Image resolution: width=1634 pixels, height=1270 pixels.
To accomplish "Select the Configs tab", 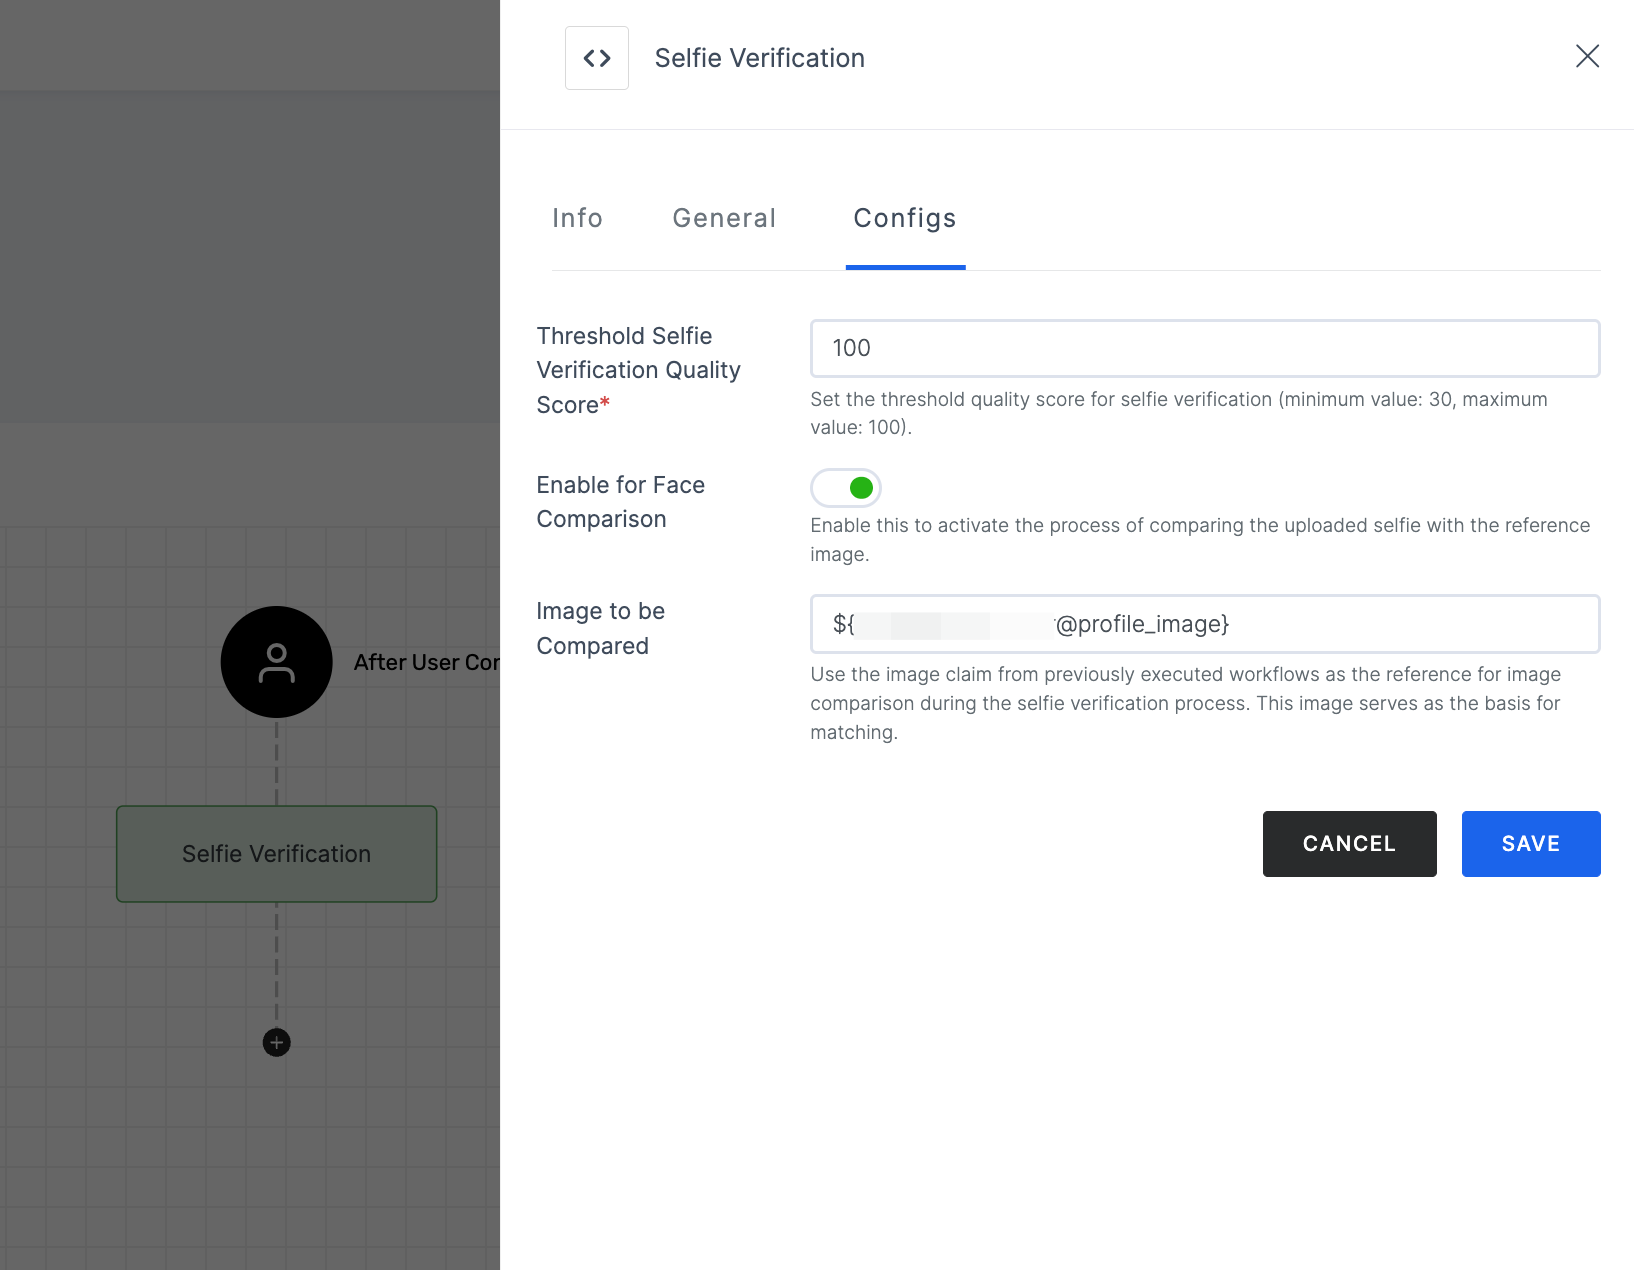I will click(x=905, y=218).
